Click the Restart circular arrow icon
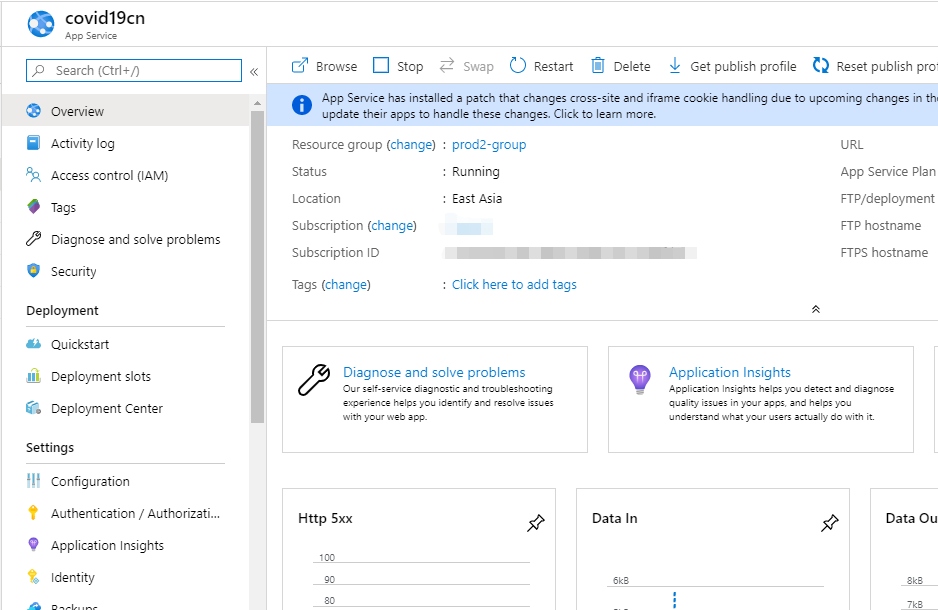The image size is (938, 610). point(517,65)
